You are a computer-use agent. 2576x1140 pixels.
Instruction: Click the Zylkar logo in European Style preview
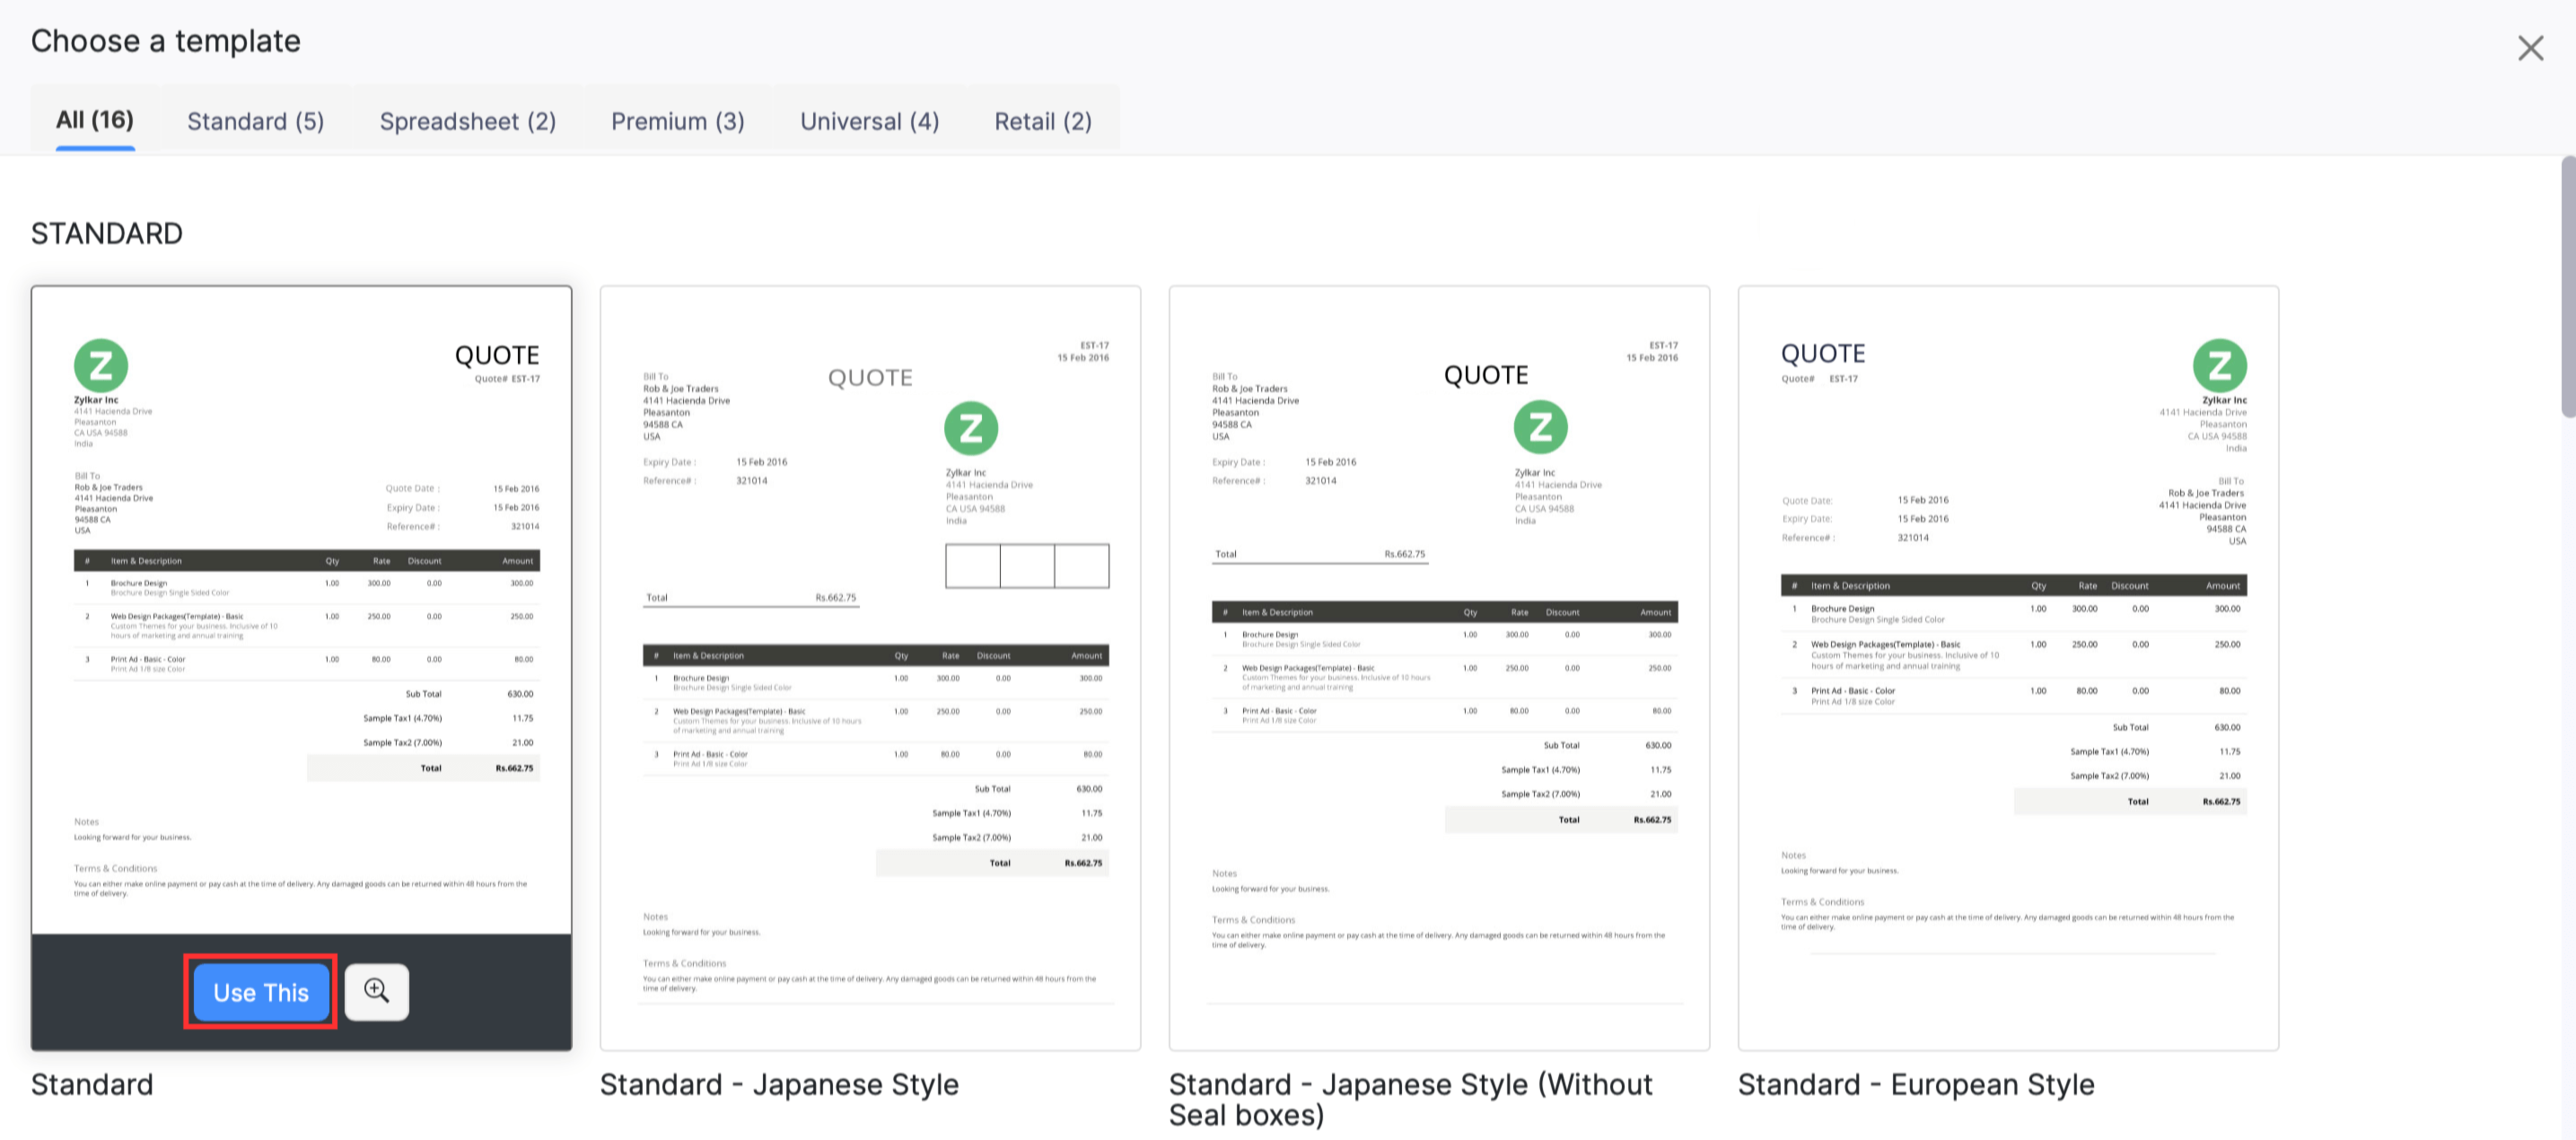click(x=2219, y=366)
